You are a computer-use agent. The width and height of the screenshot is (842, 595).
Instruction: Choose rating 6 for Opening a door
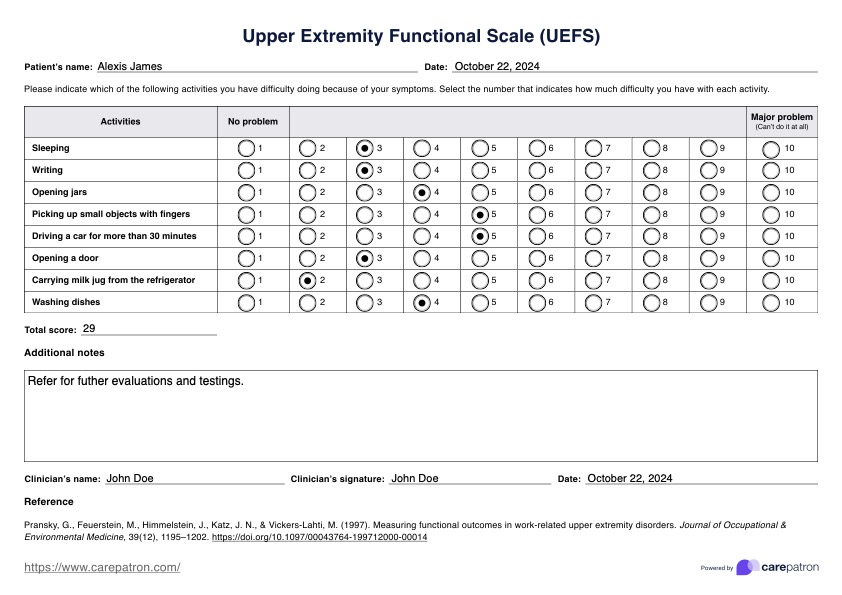click(x=537, y=258)
